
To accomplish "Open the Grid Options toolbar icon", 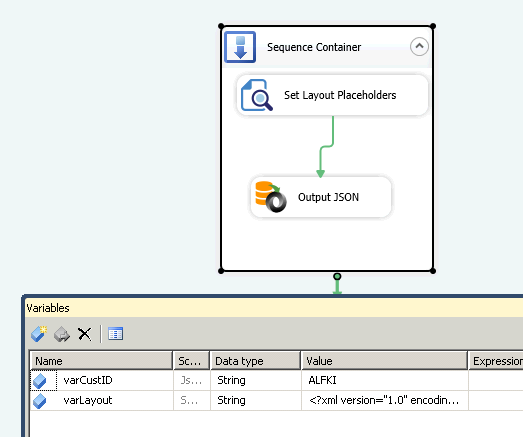I will point(115,334).
